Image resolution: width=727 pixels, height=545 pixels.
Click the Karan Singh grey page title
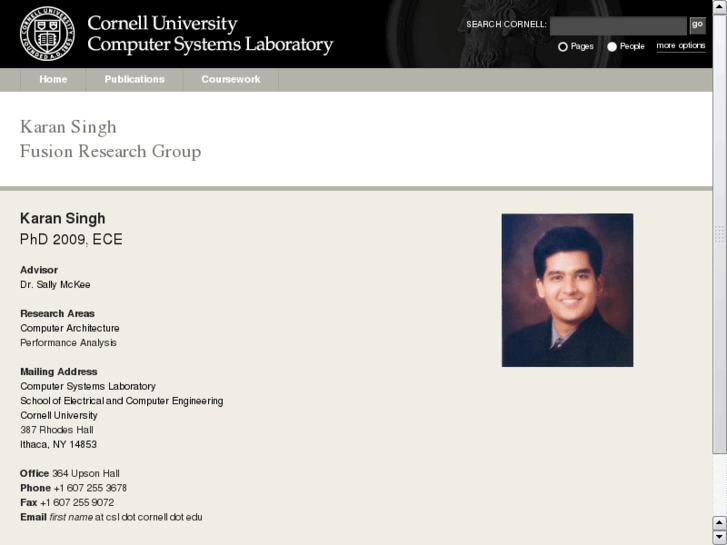68,127
